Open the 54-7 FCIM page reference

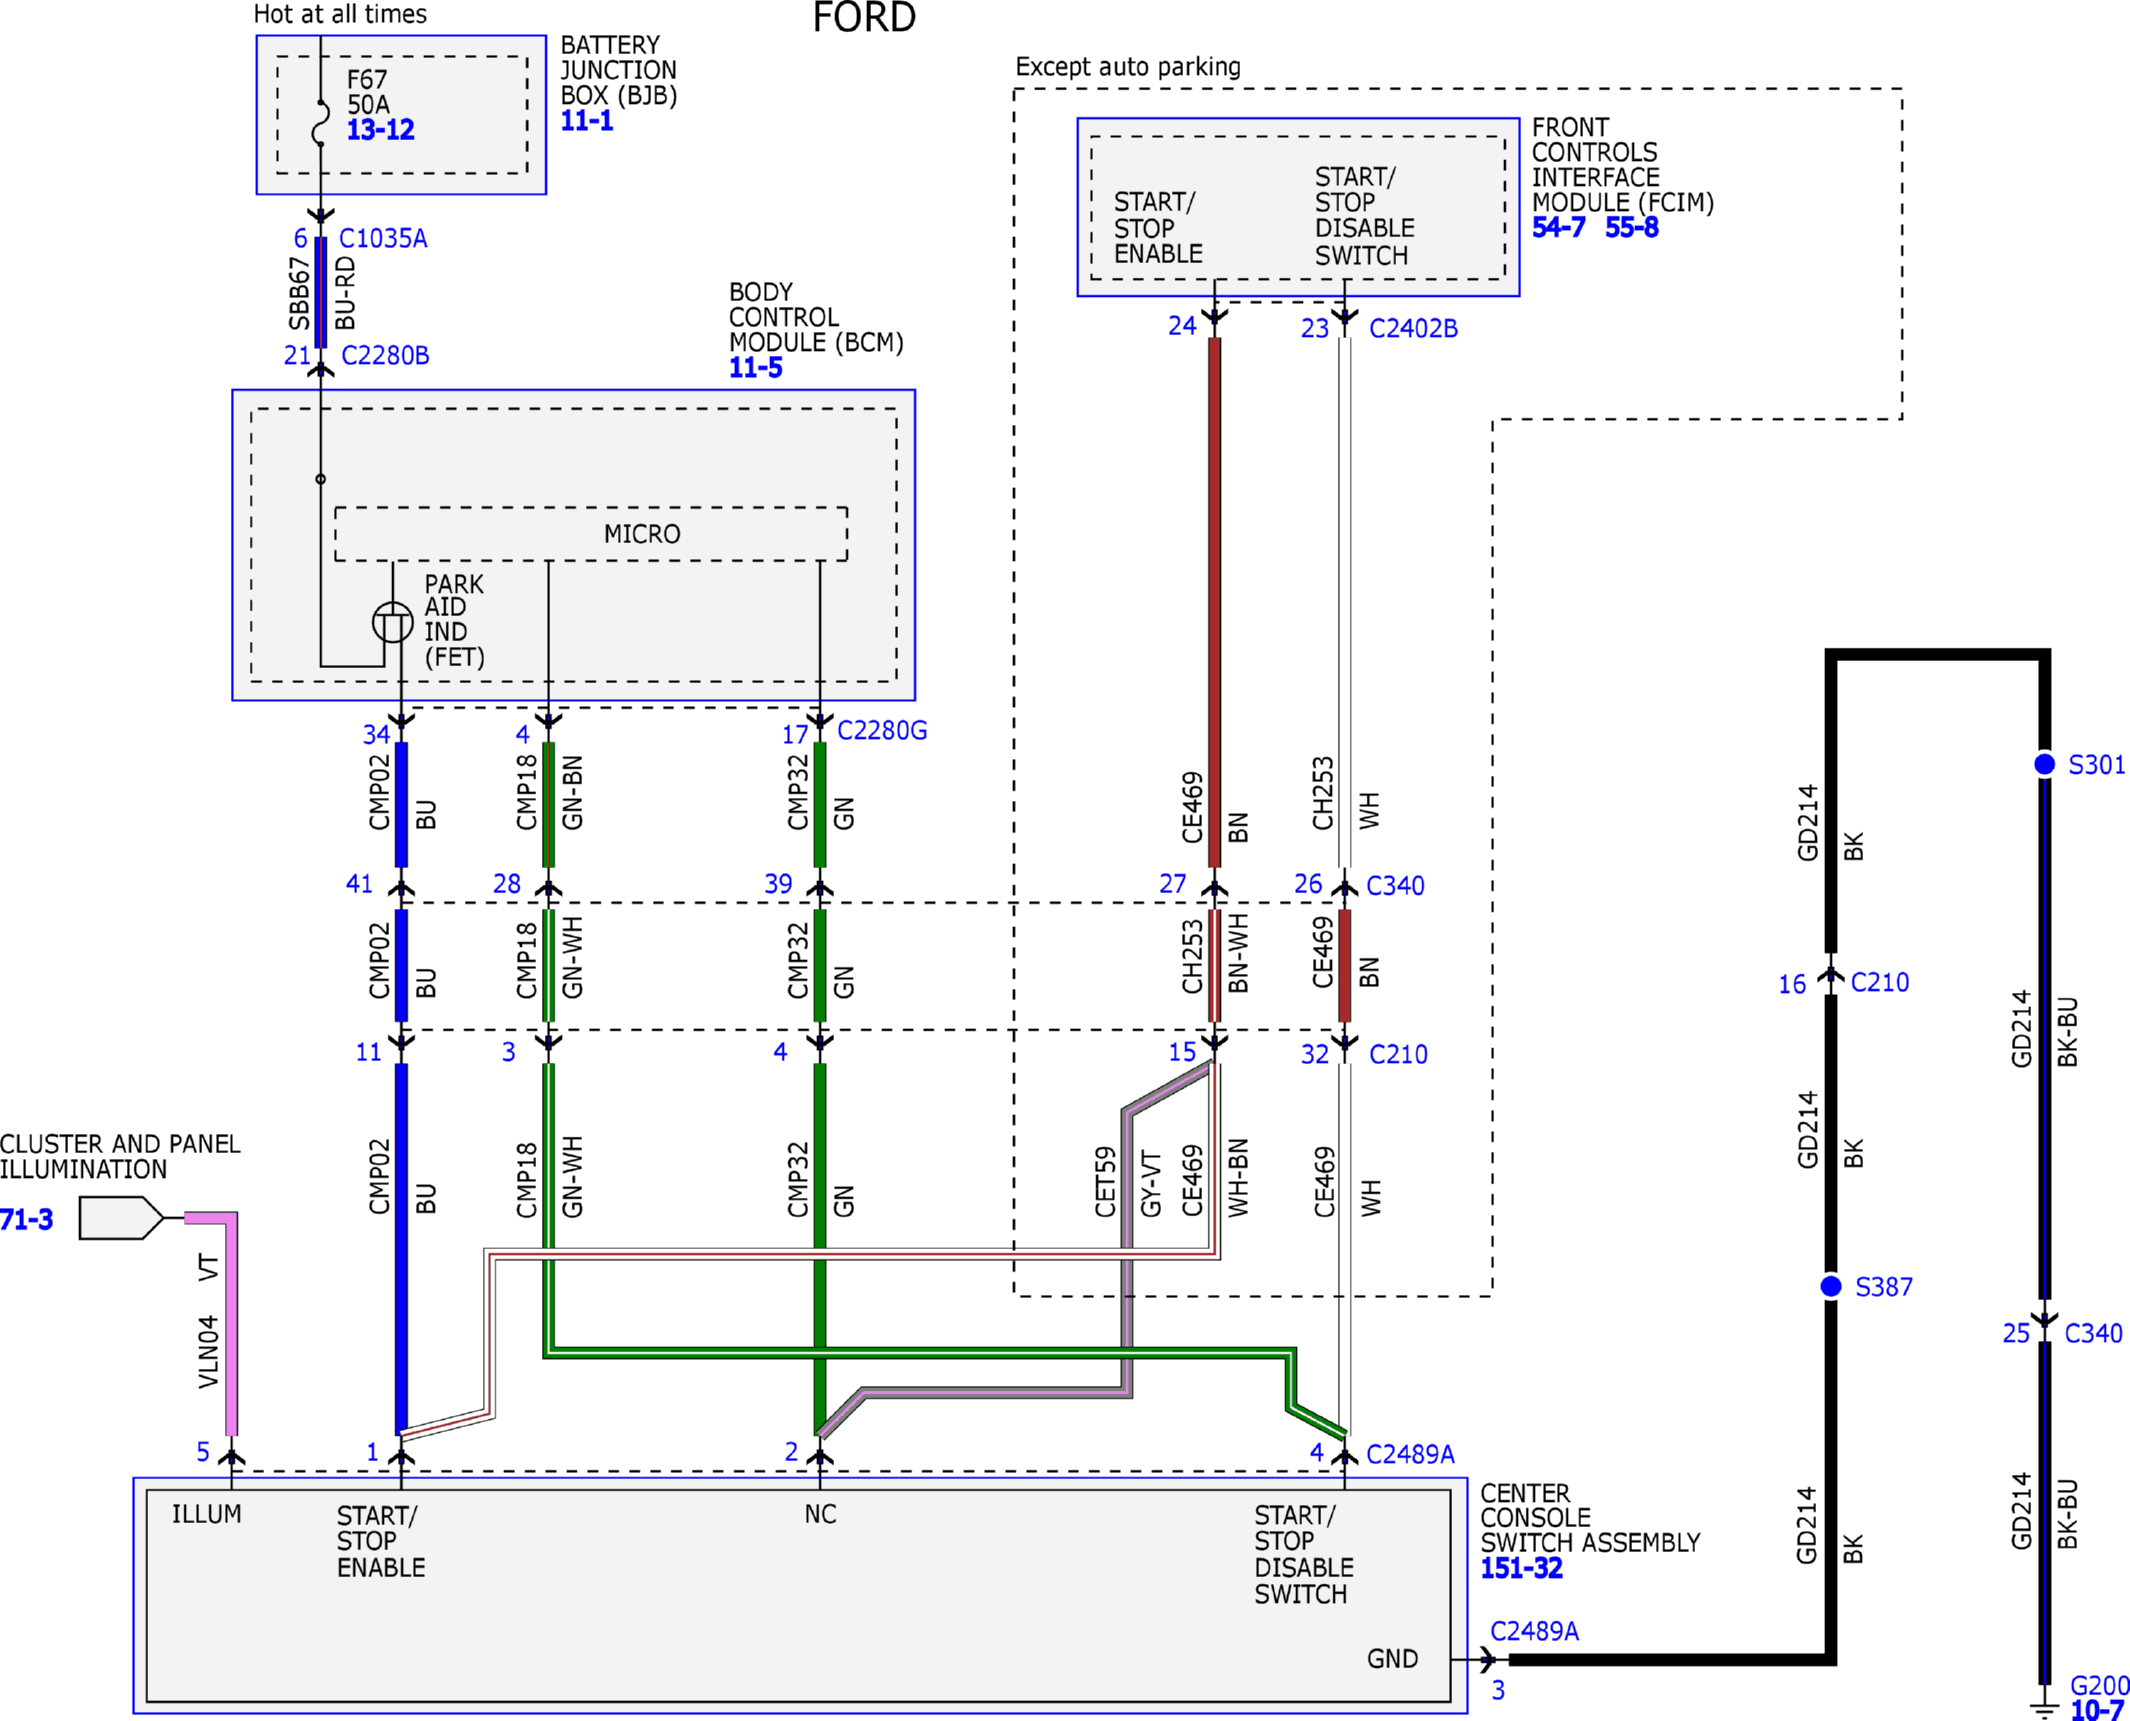tap(1558, 228)
